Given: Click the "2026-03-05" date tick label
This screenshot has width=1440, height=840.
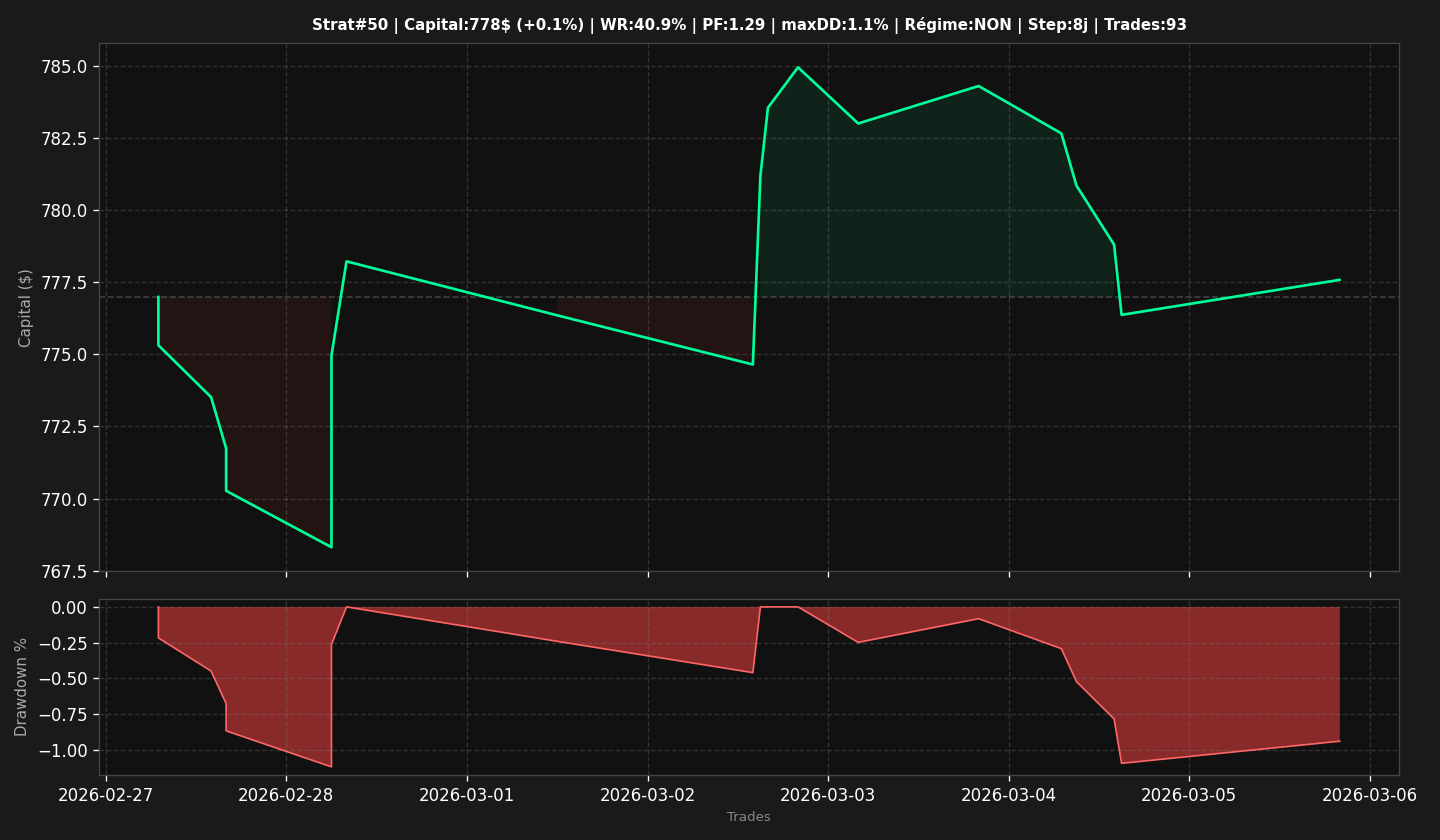Looking at the screenshot, I should click(1189, 795).
